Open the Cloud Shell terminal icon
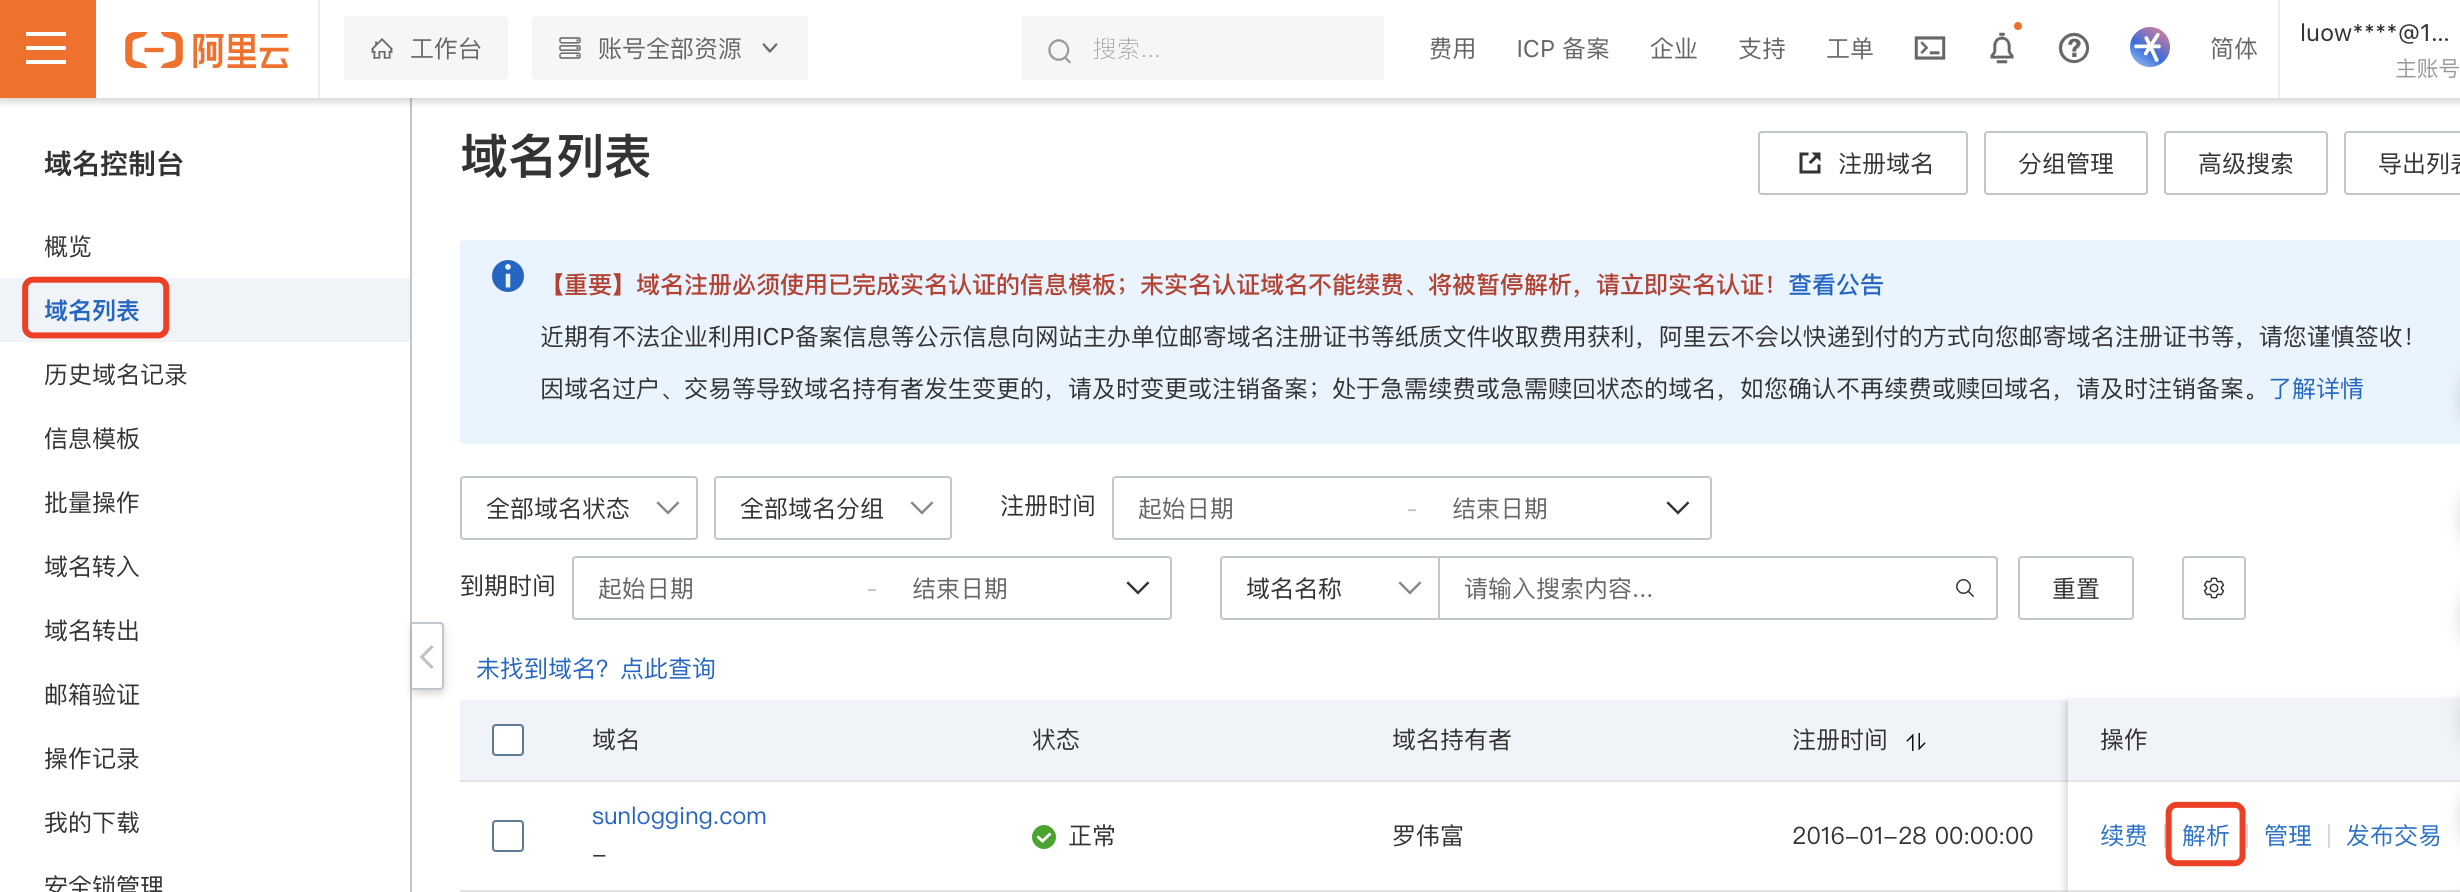 coord(1929,48)
